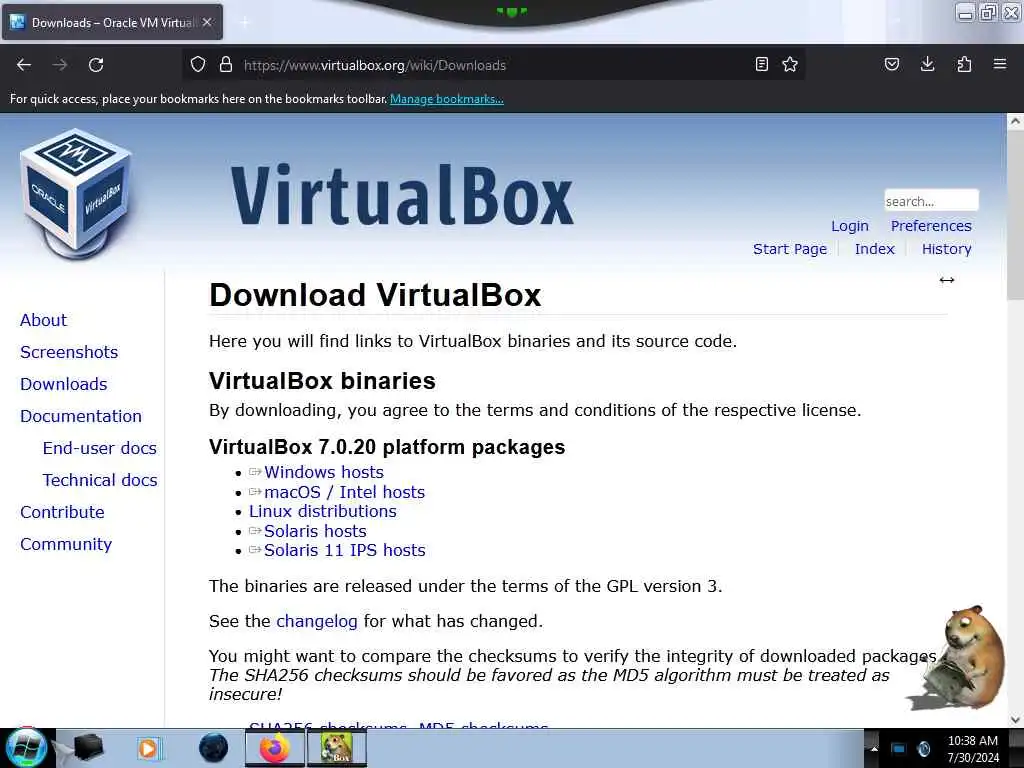1024x768 pixels.
Task: Open the extensions puzzle icon
Action: [964, 64]
